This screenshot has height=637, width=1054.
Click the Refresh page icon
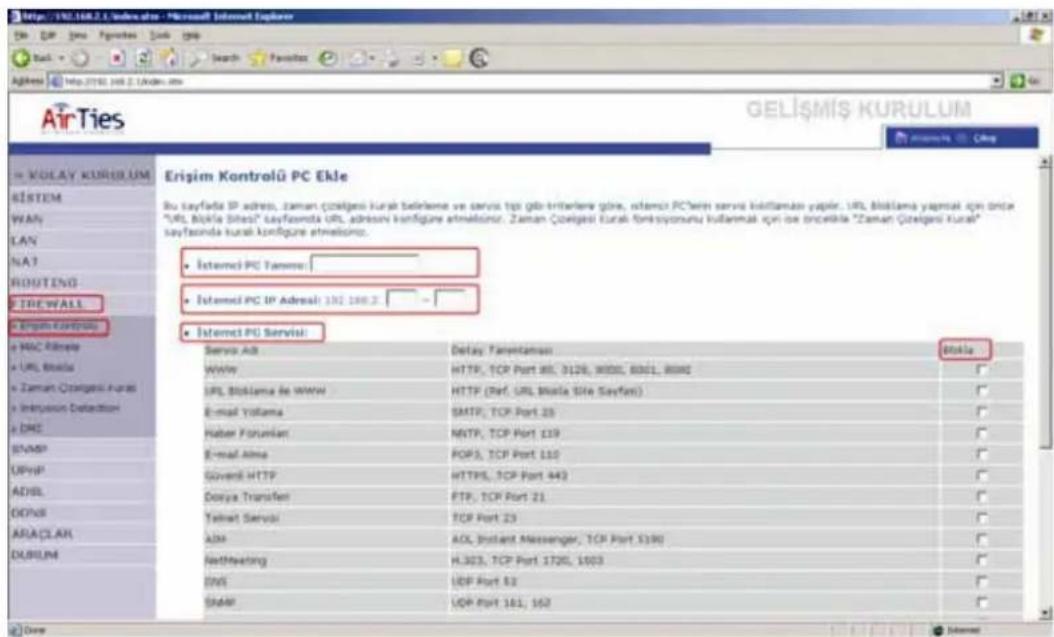(x=144, y=58)
